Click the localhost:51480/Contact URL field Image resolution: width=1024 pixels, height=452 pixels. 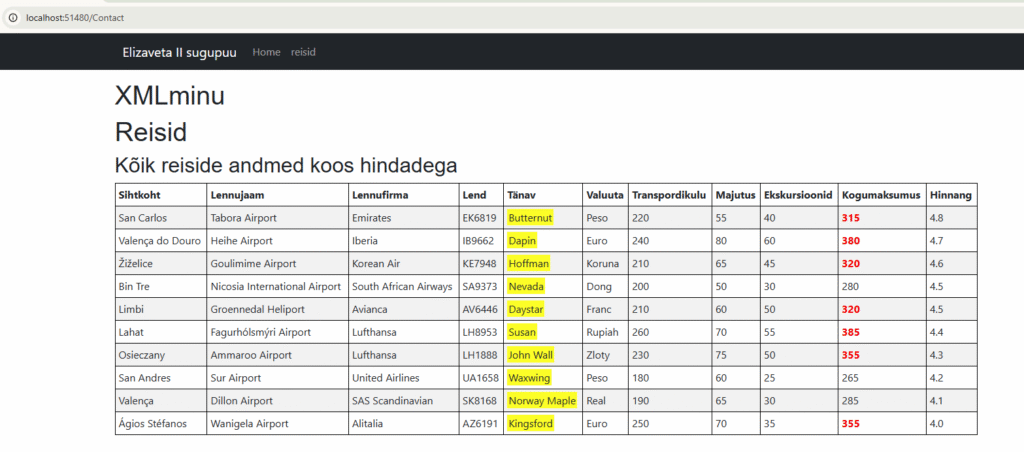pyautogui.click(x=75, y=18)
